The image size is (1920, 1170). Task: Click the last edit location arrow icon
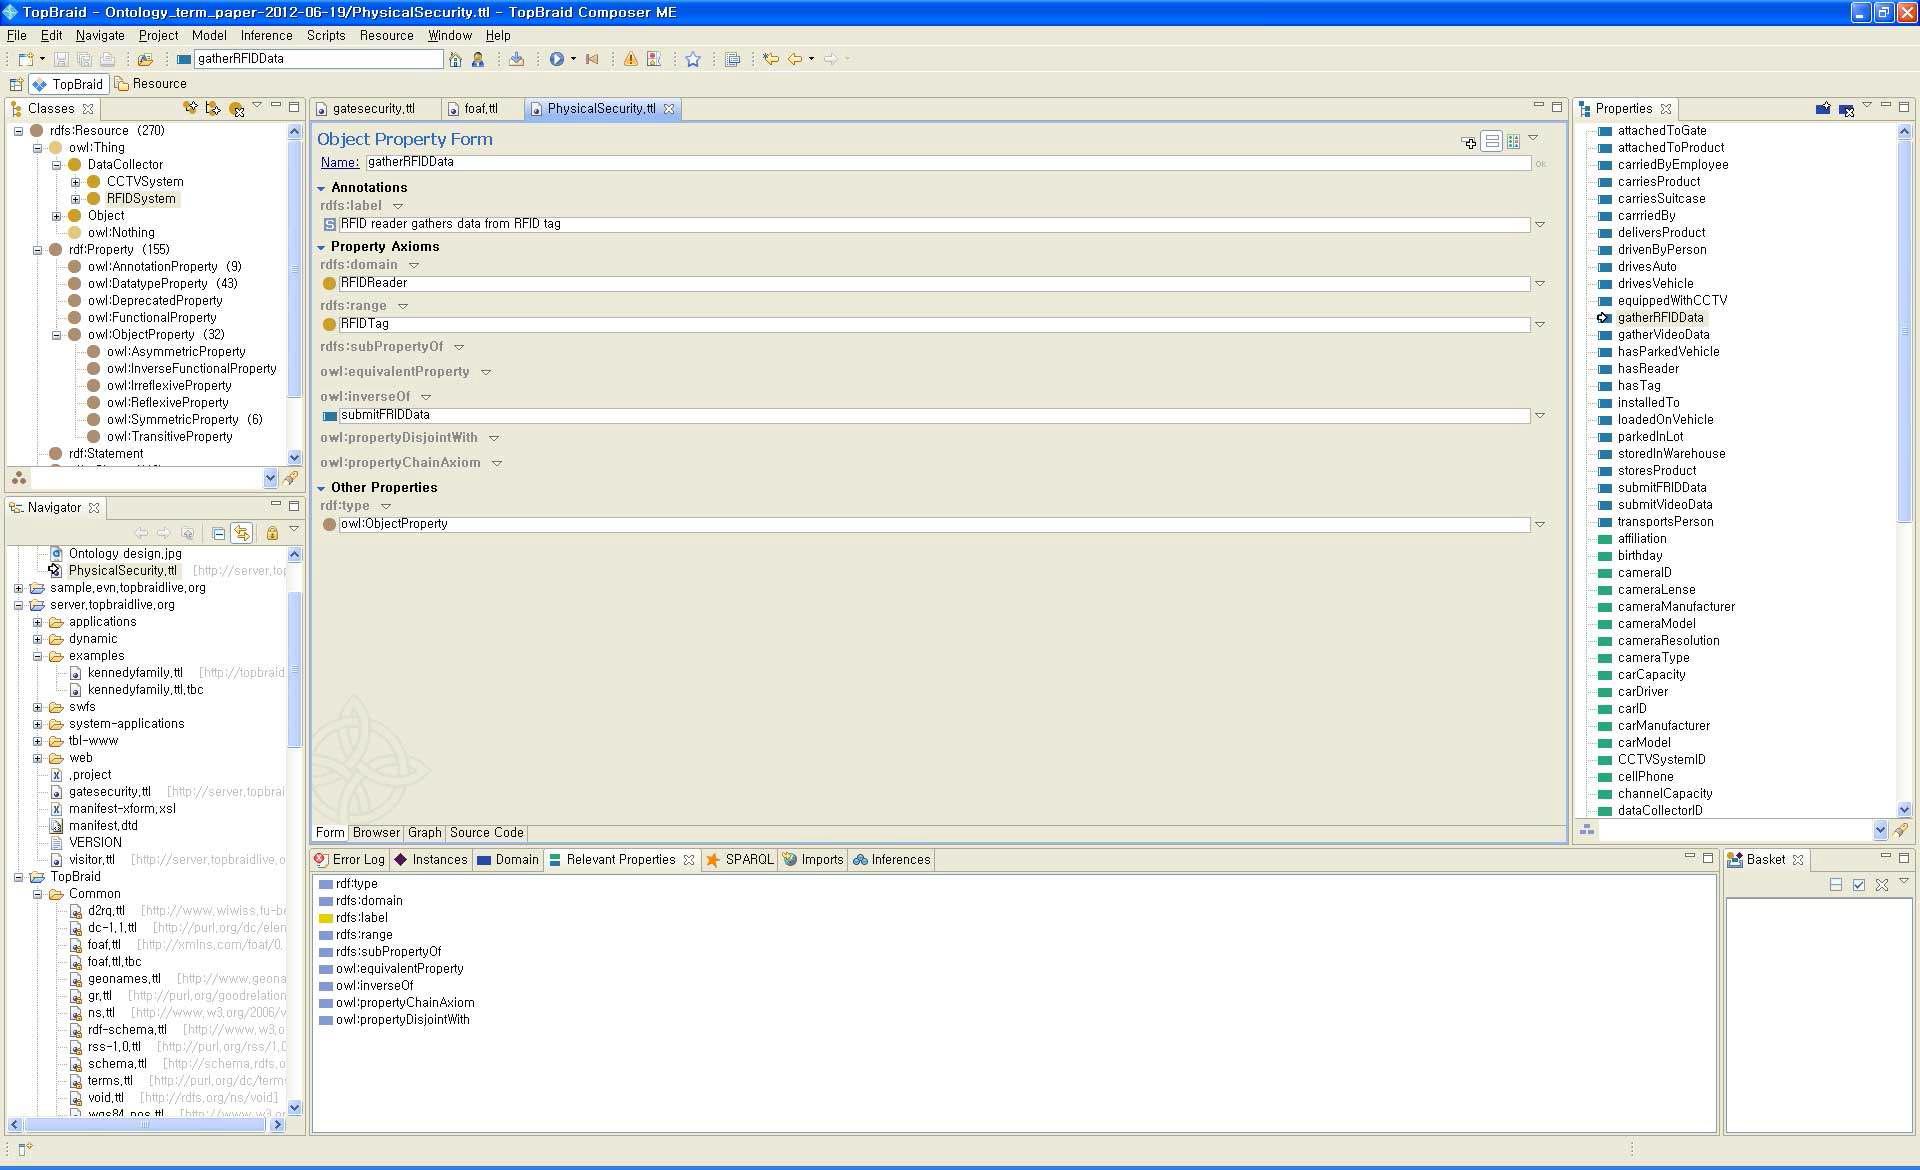point(771,59)
